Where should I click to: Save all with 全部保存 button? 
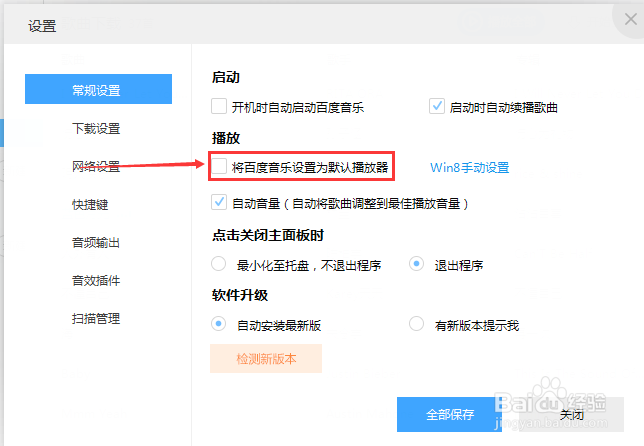tap(449, 414)
